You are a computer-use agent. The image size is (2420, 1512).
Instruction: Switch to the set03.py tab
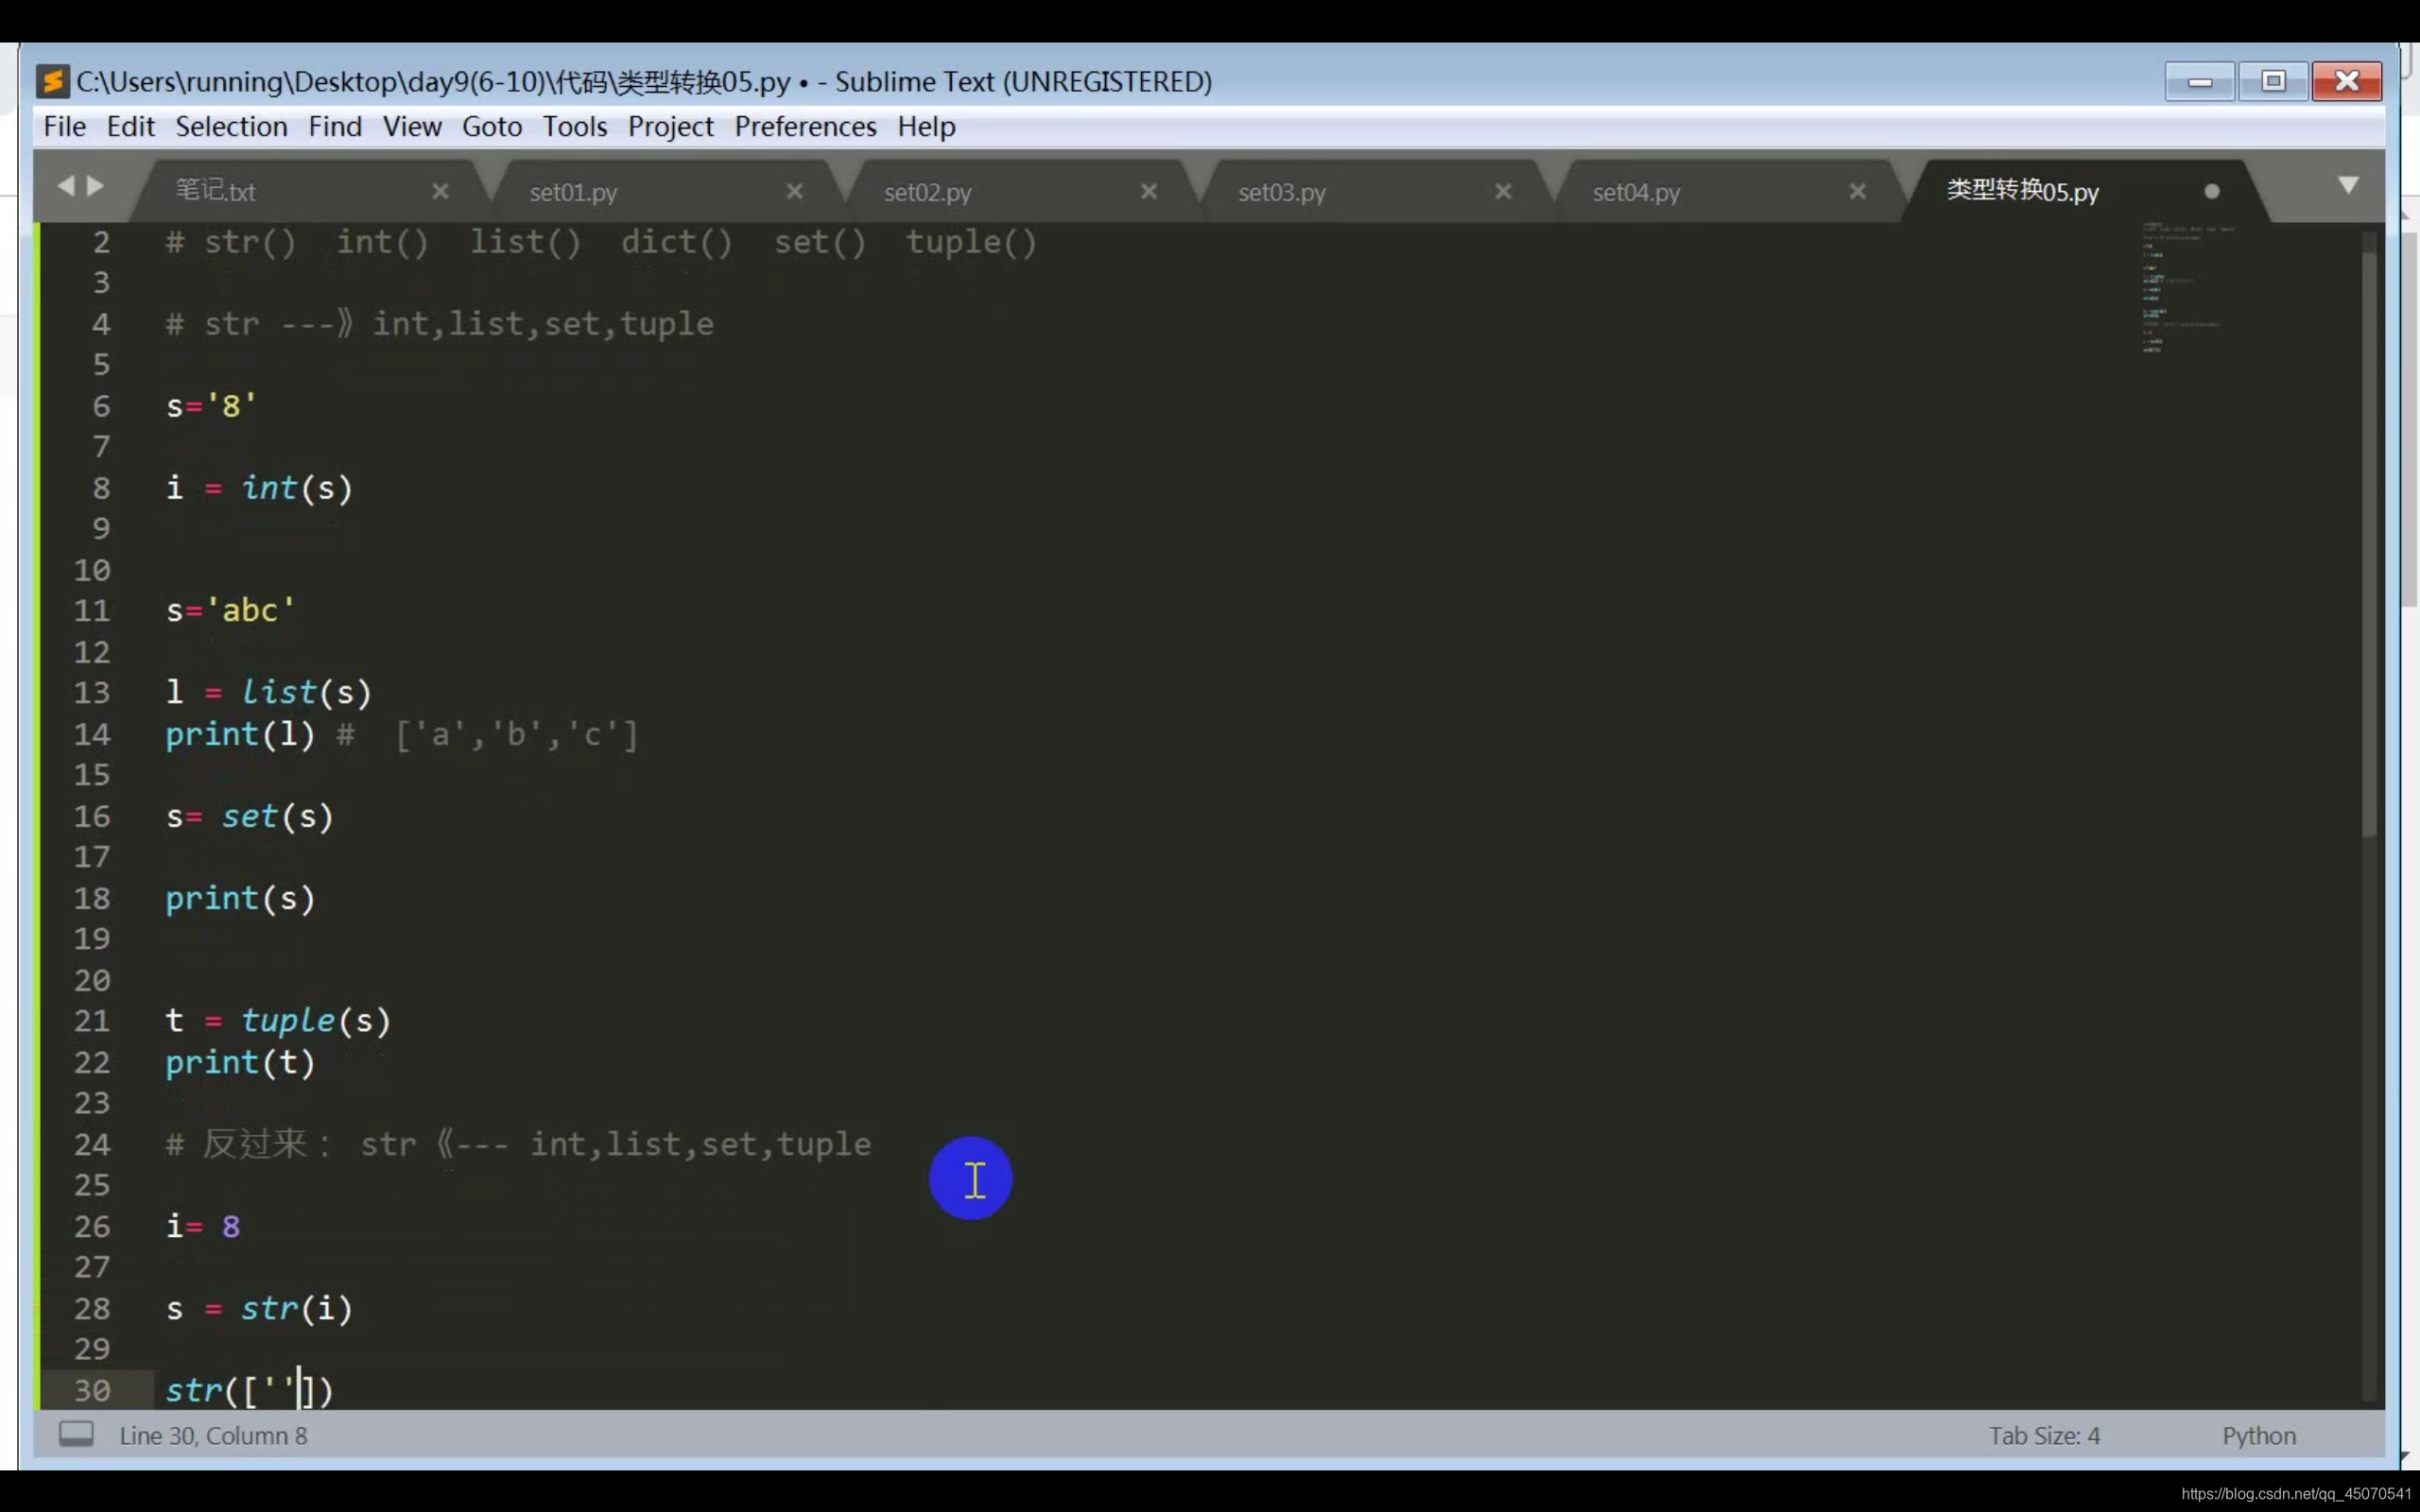1281,192
